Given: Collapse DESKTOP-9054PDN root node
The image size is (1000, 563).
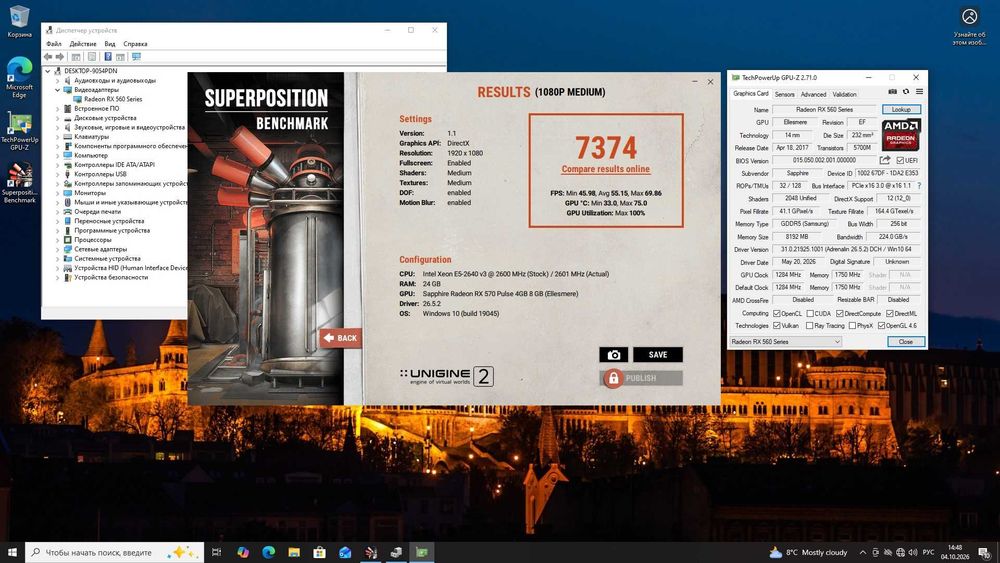Looking at the screenshot, I should coord(48,71).
